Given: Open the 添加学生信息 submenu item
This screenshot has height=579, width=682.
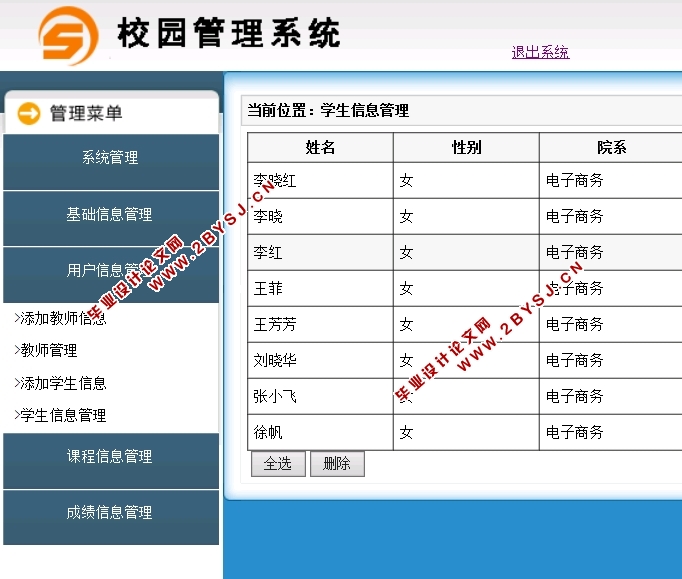Looking at the screenshot, I should click(x=61, y=383).
